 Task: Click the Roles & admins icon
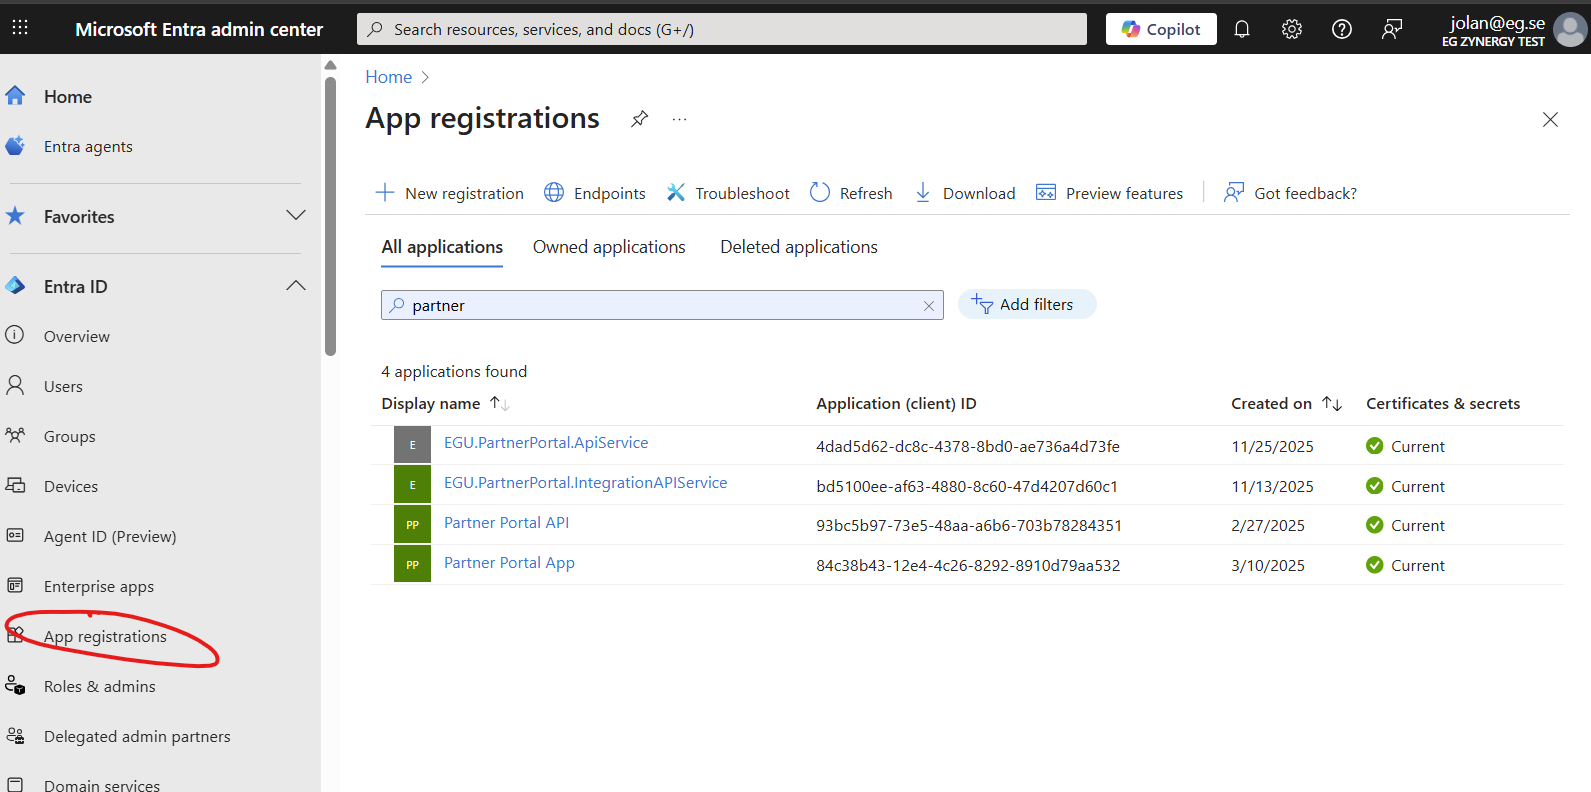[x=15, y=685]
